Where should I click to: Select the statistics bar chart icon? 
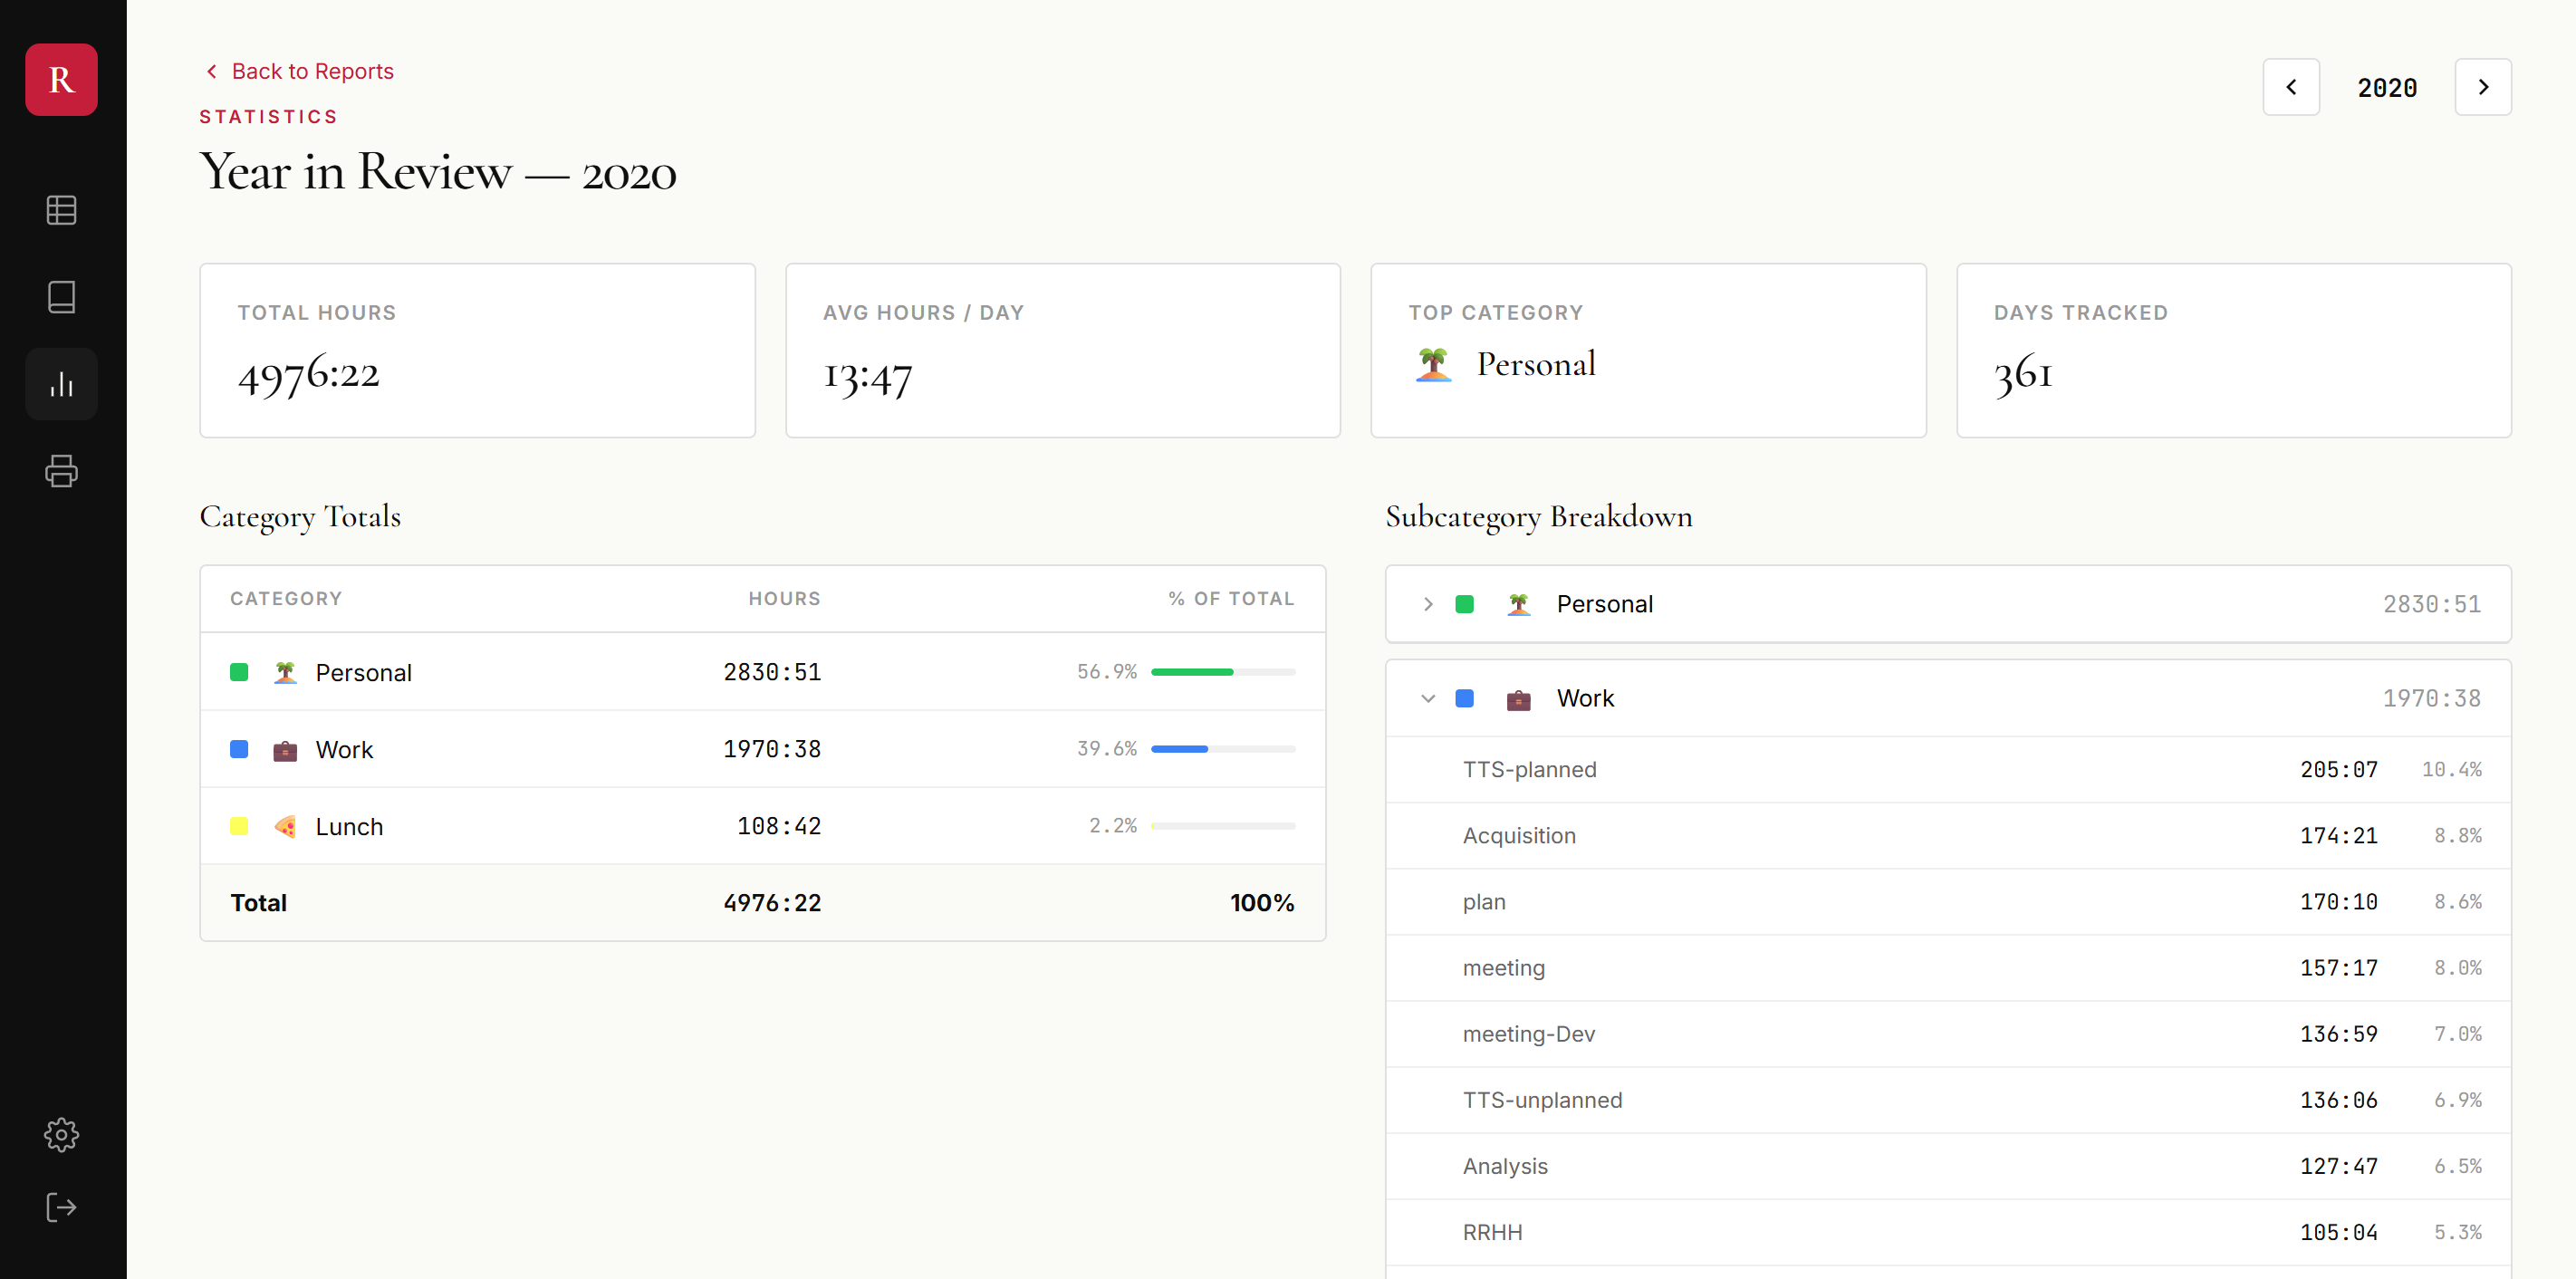tap(61, 384)
